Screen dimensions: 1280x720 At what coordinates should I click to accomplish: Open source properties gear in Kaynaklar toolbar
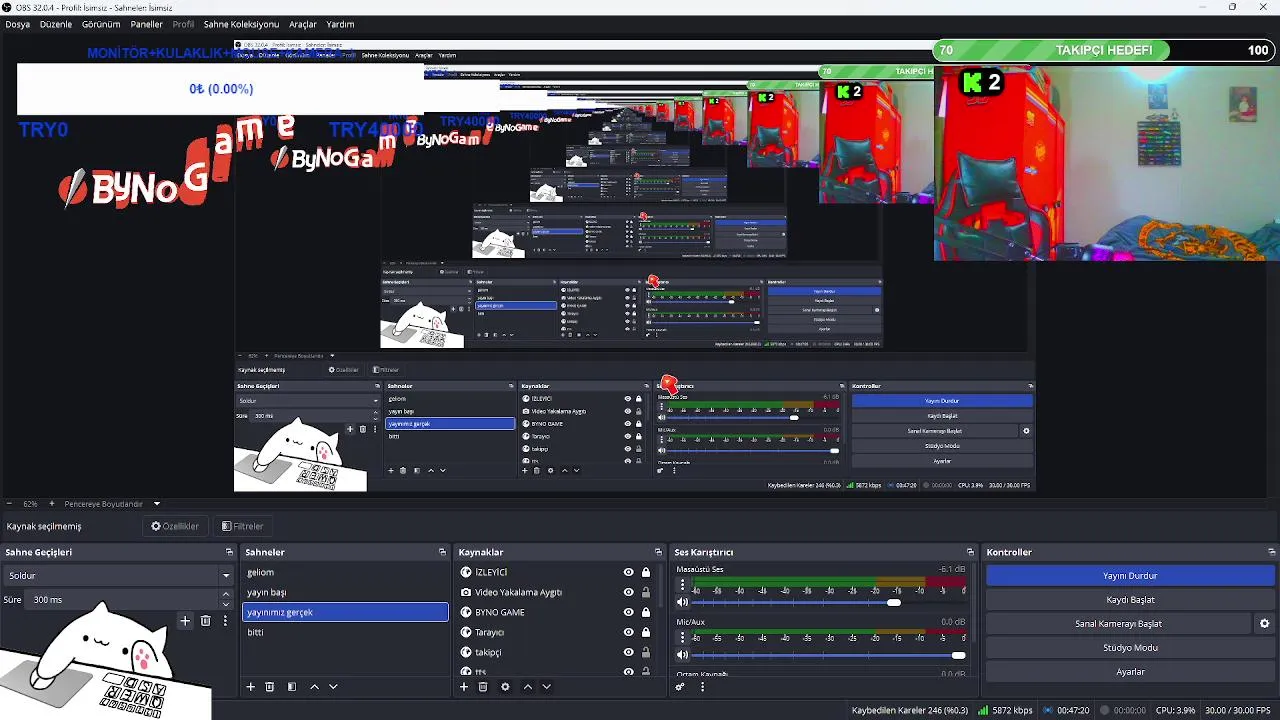point(505,687)
